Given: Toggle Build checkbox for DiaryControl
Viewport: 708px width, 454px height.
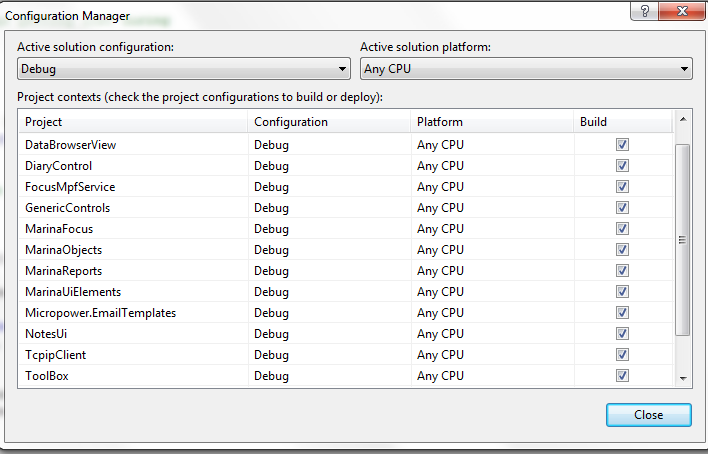Looking at the screenshot, I should [x=622, y=166].
